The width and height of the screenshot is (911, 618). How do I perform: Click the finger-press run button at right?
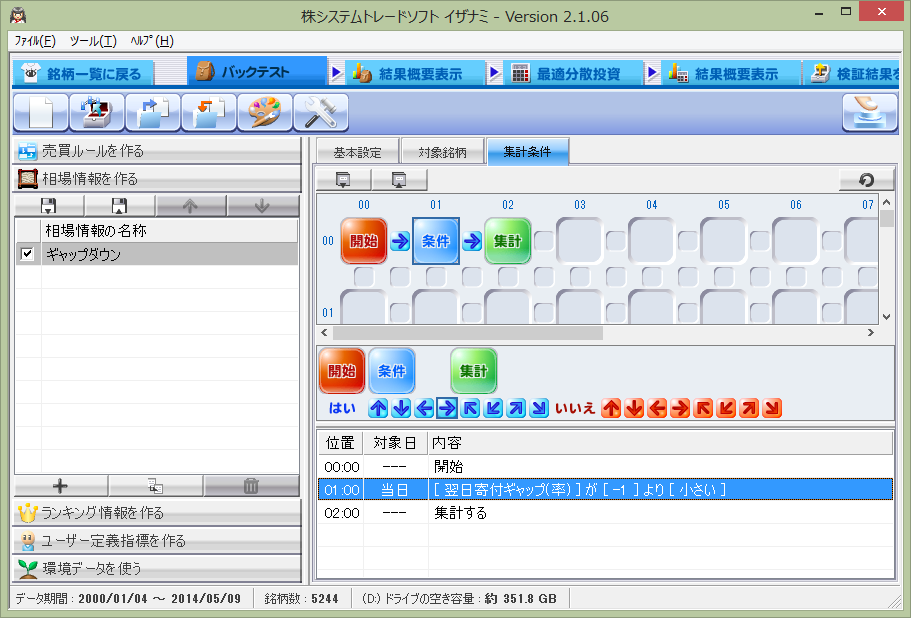click(x=870, y=112)
